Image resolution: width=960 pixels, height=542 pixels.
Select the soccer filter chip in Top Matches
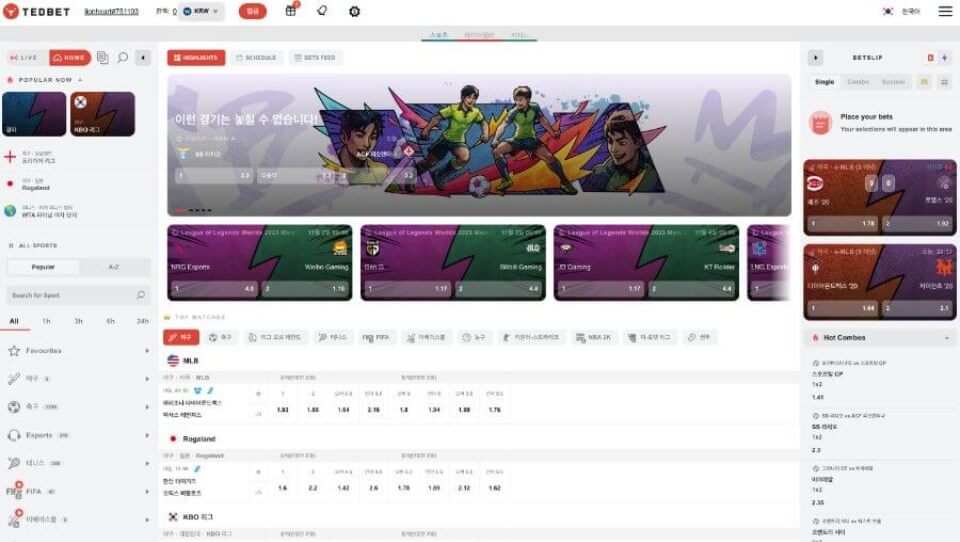(x=220, y=337)
